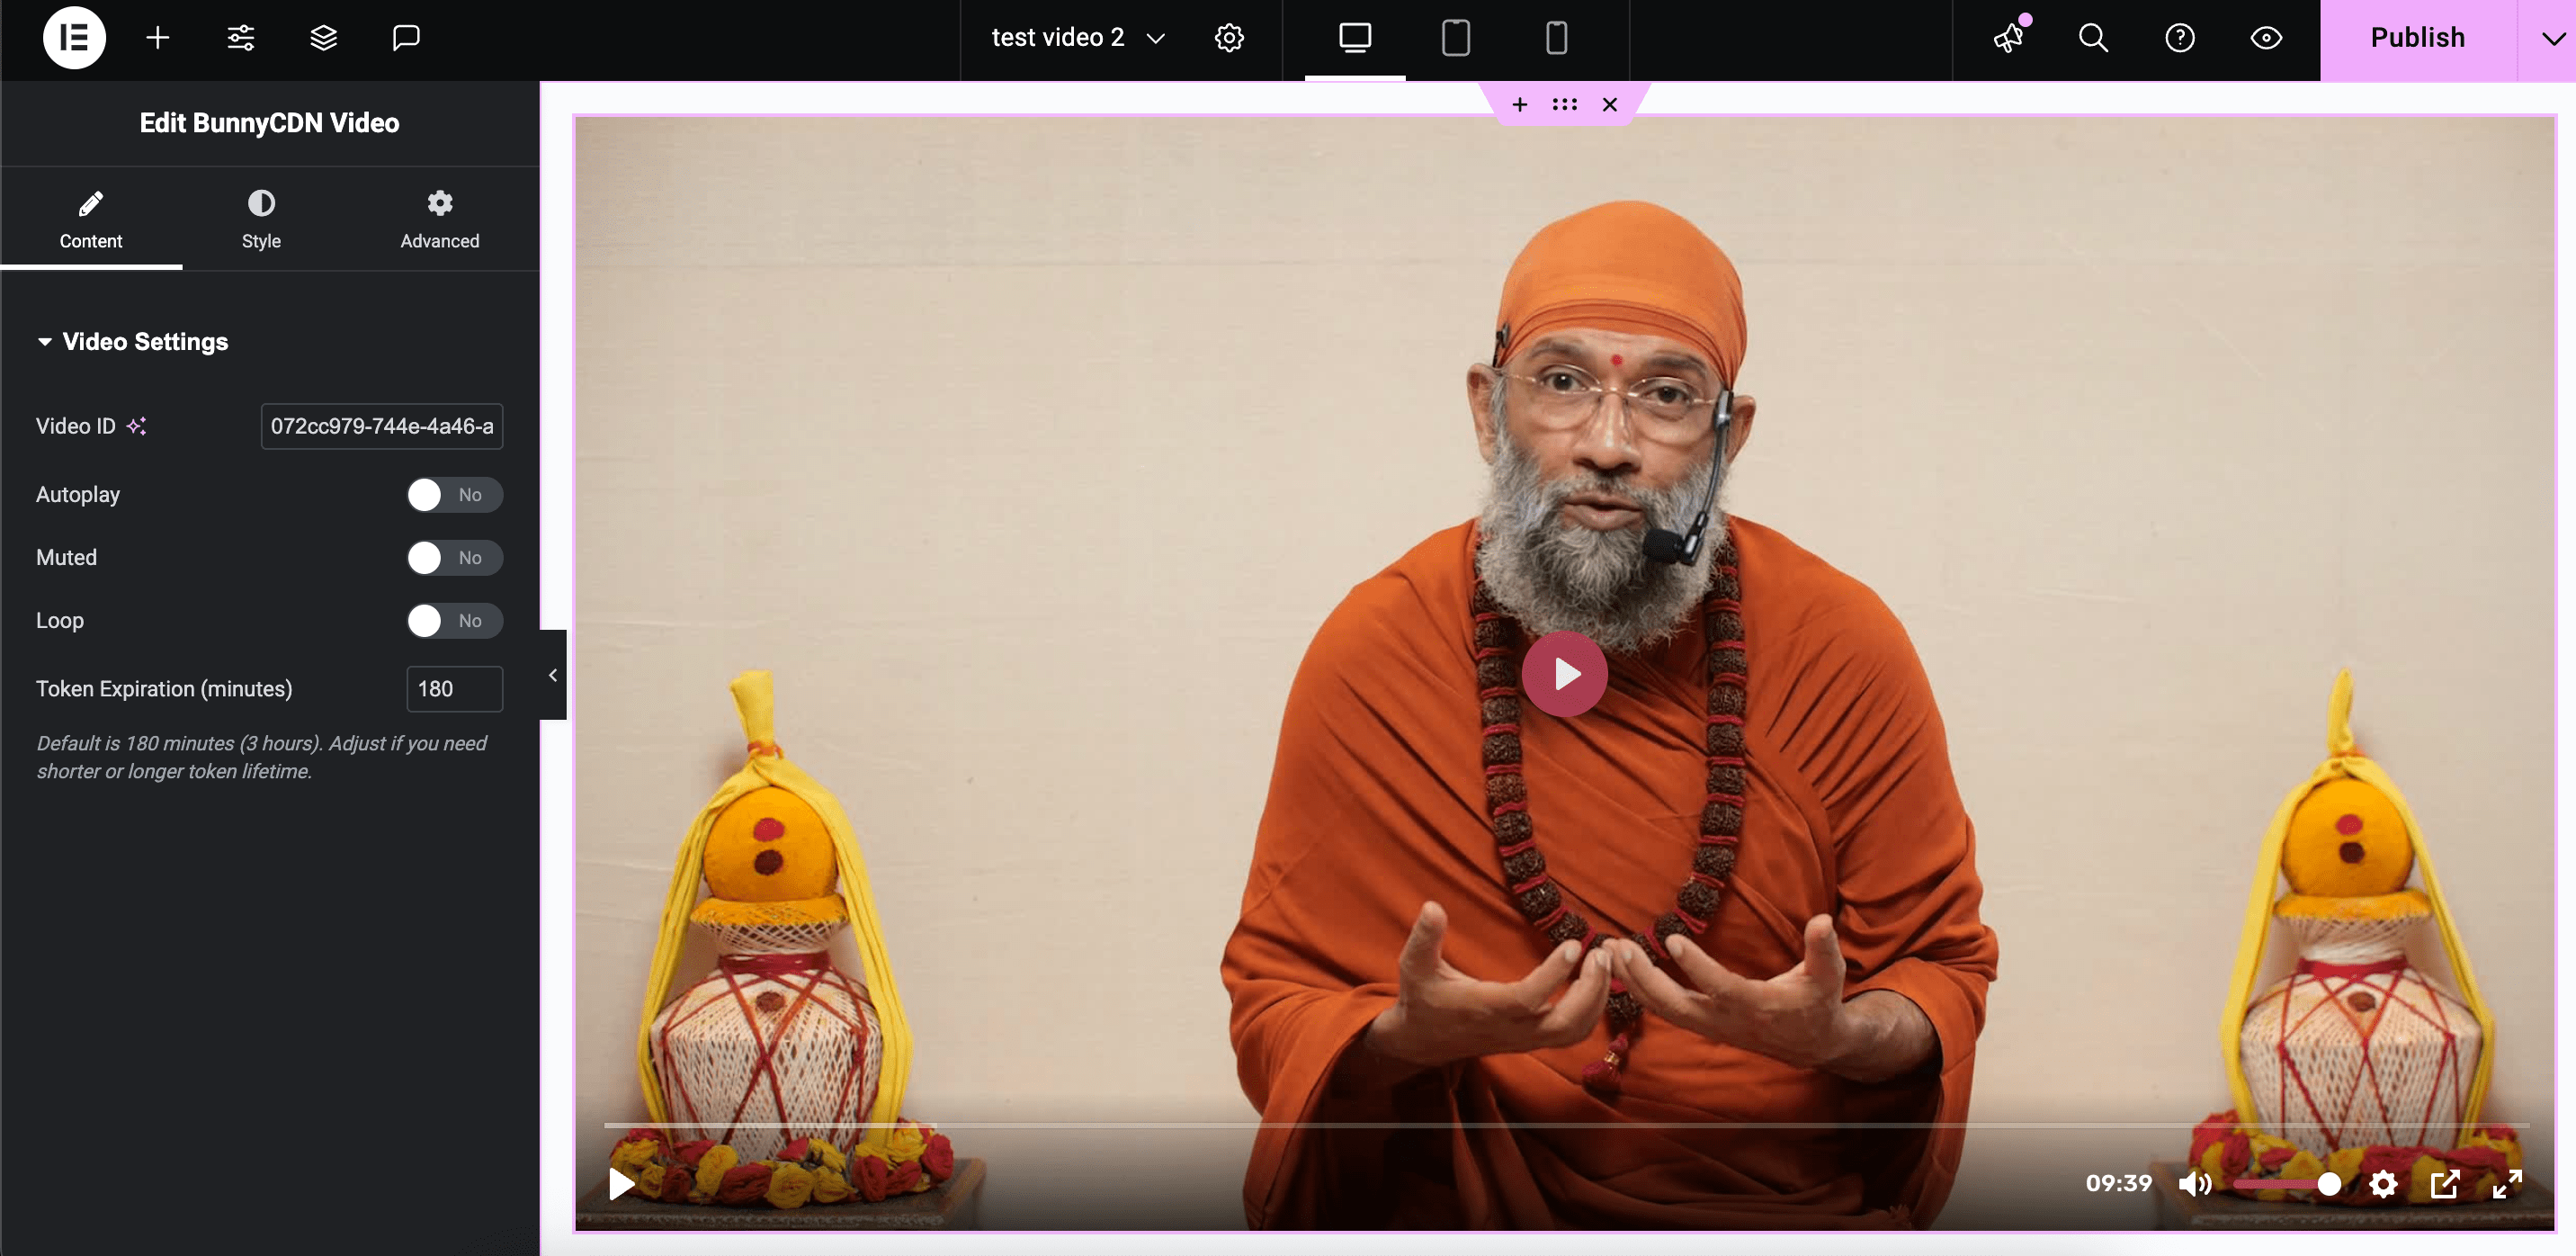The height and width of the screenshot is (1256, 2576).
Task: Click the AI sparkle icon beside Video ID
Action: [x=137, y=426]
